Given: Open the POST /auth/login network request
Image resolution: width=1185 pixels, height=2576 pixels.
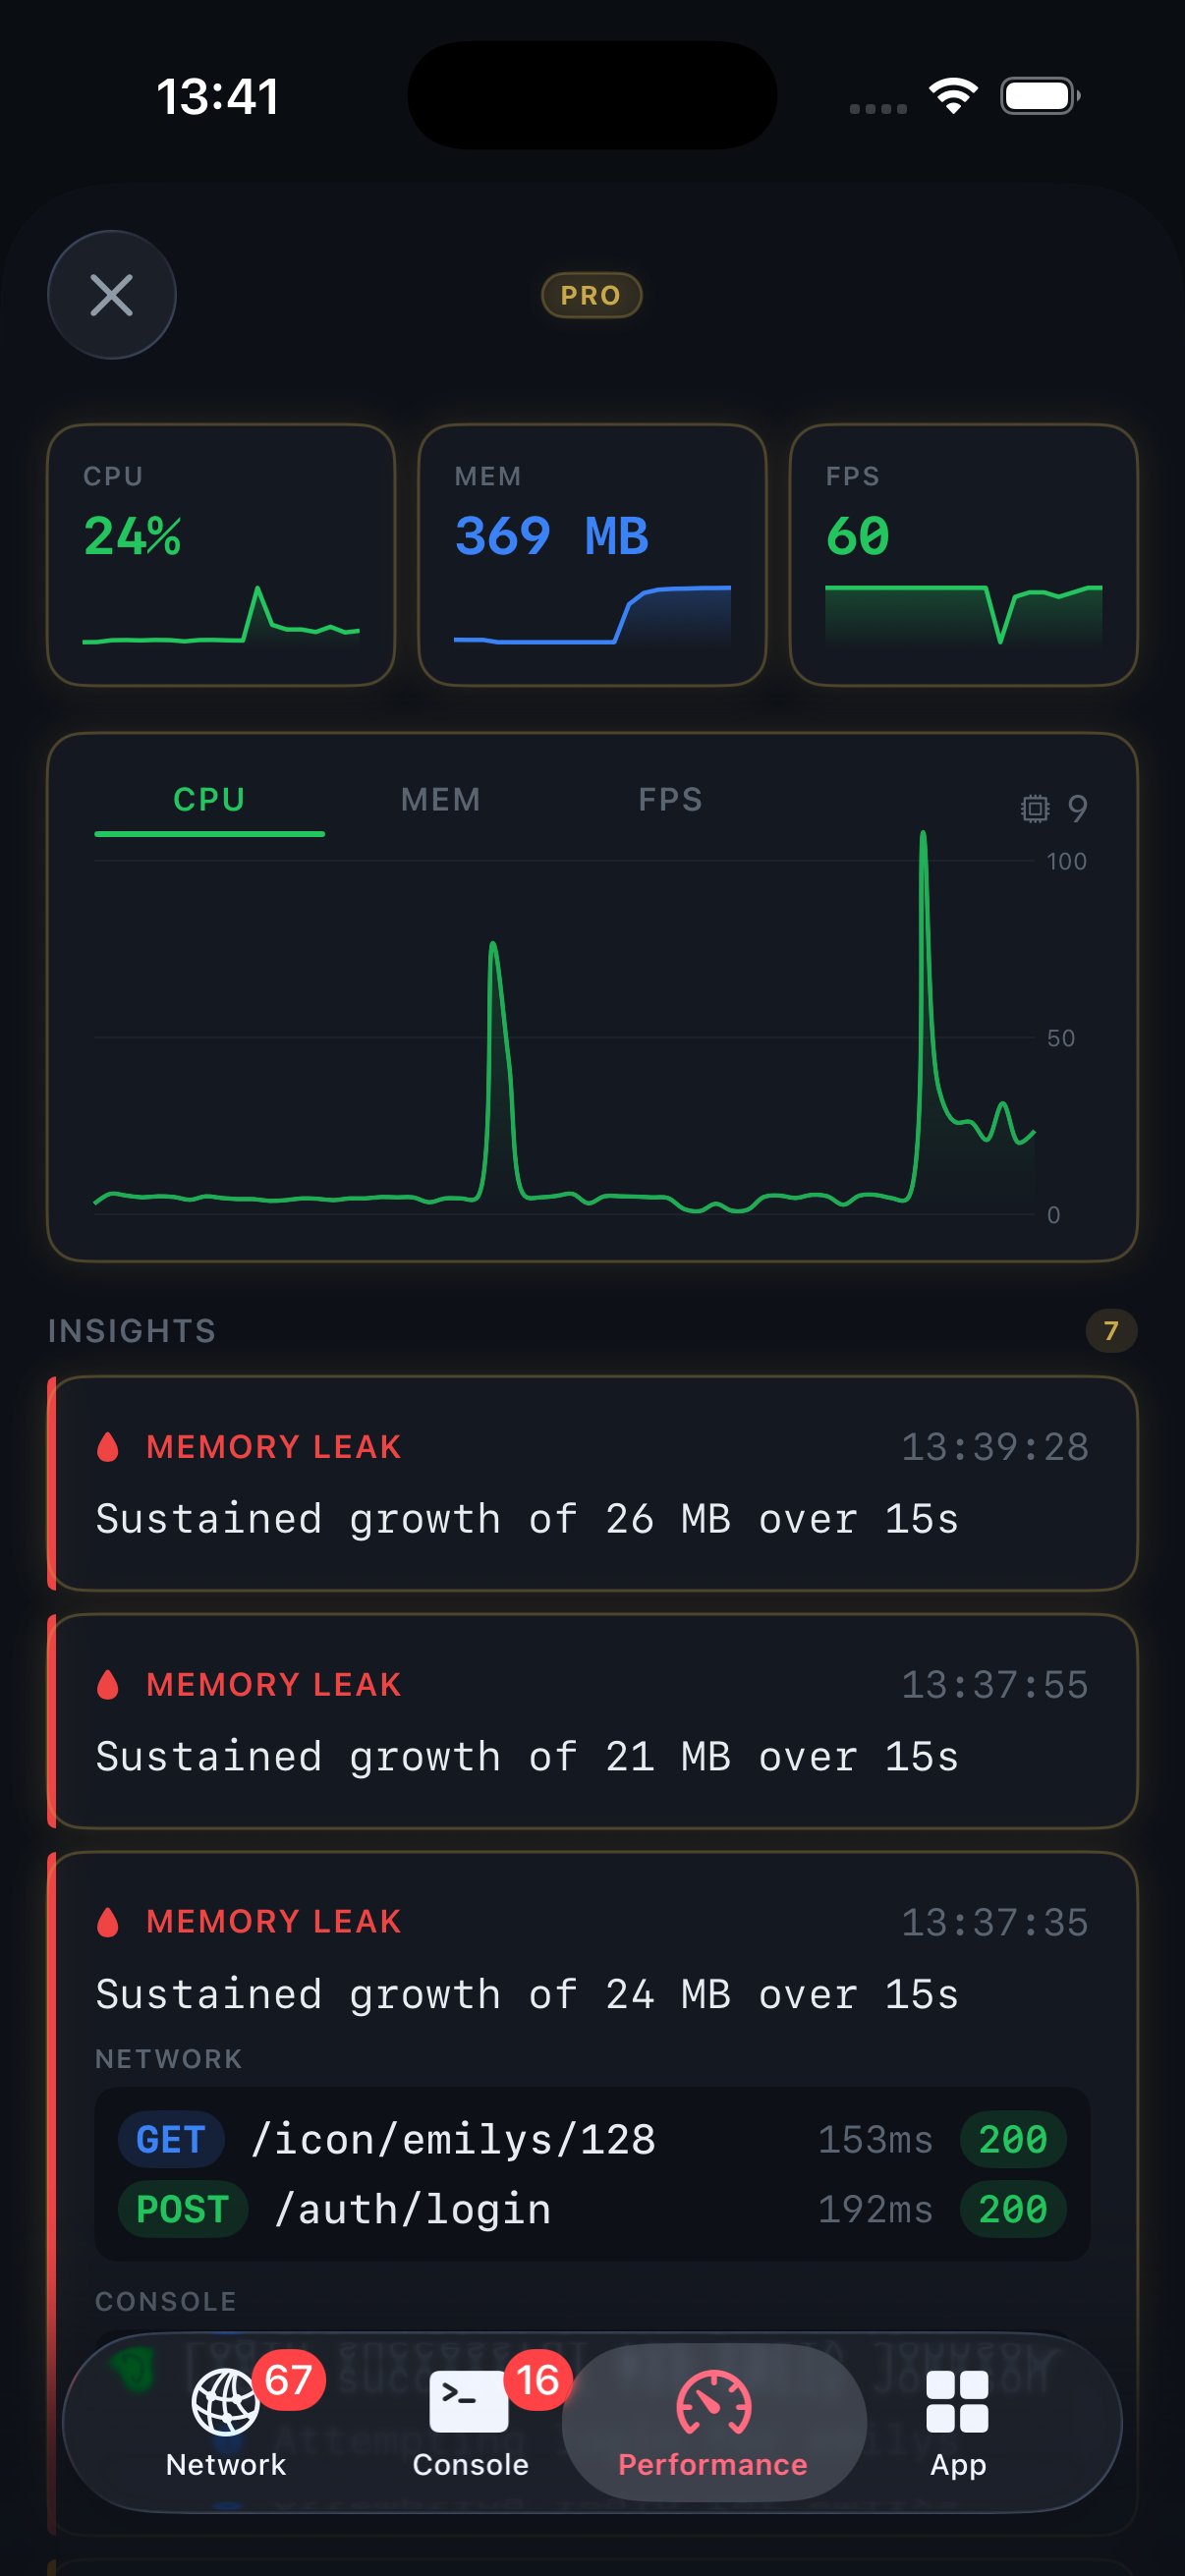Looking at the screenshot, I should pos(592,2210).
